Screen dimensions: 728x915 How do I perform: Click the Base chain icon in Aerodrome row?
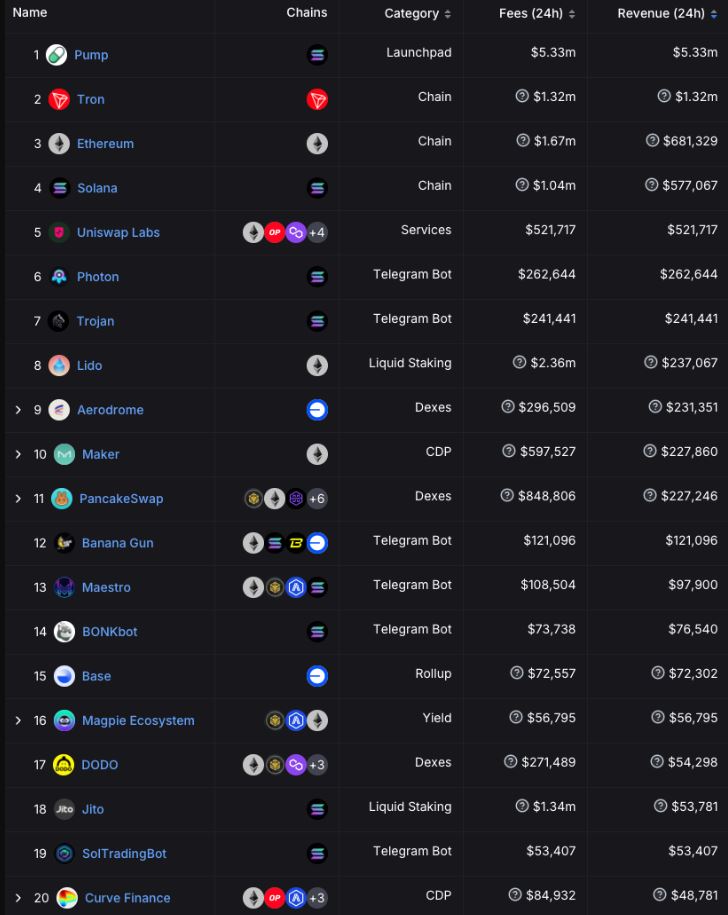[317, 410]
